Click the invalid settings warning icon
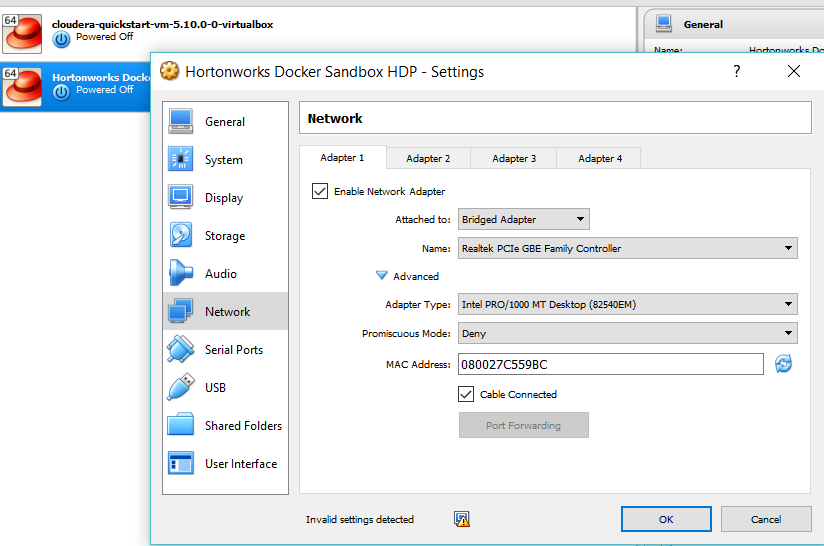 [x=461, y=519]
